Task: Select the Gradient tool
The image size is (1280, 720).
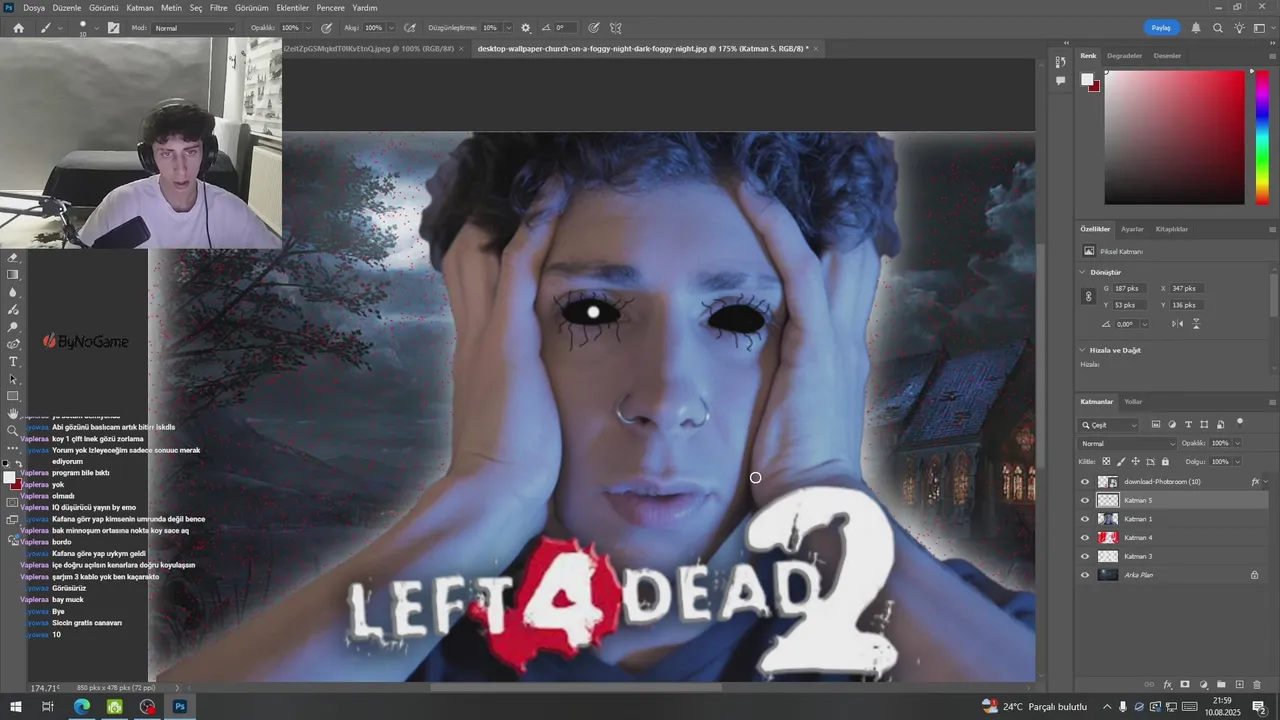Action: click(x=13, y=274)
